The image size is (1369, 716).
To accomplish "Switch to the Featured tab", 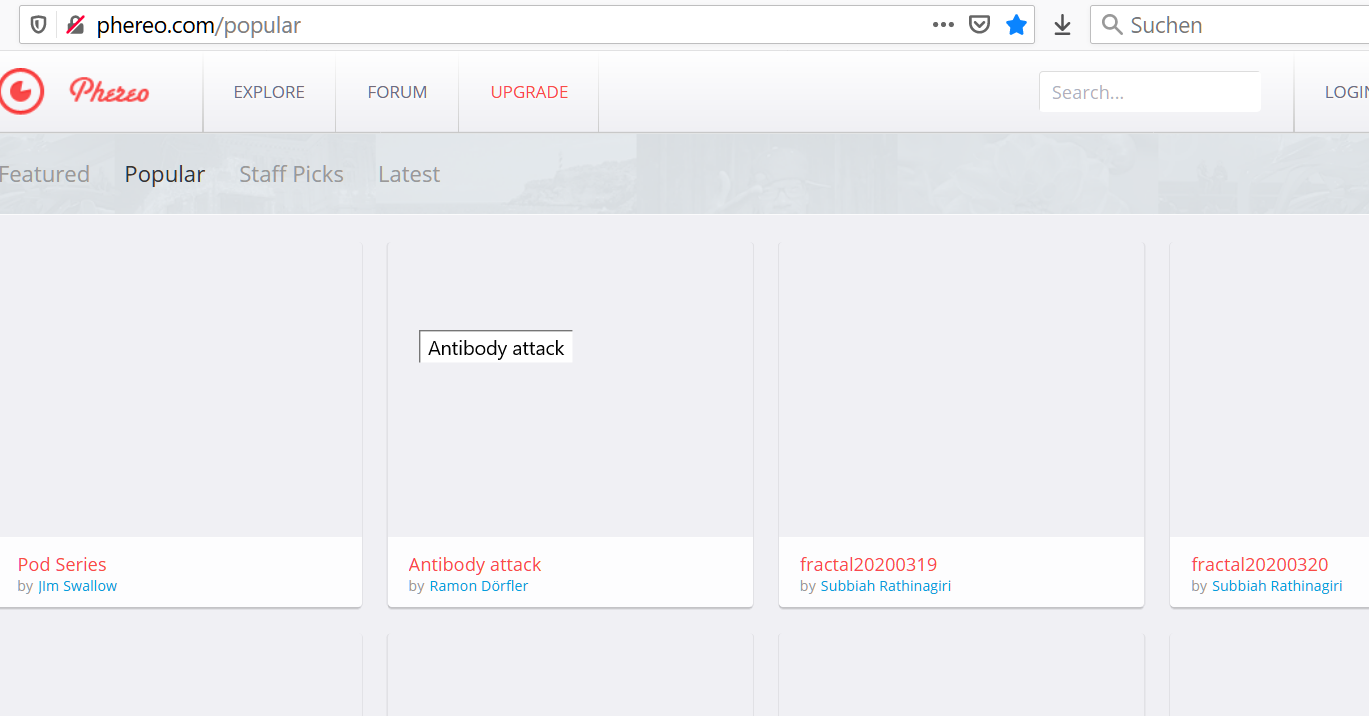I will point(44,174).
